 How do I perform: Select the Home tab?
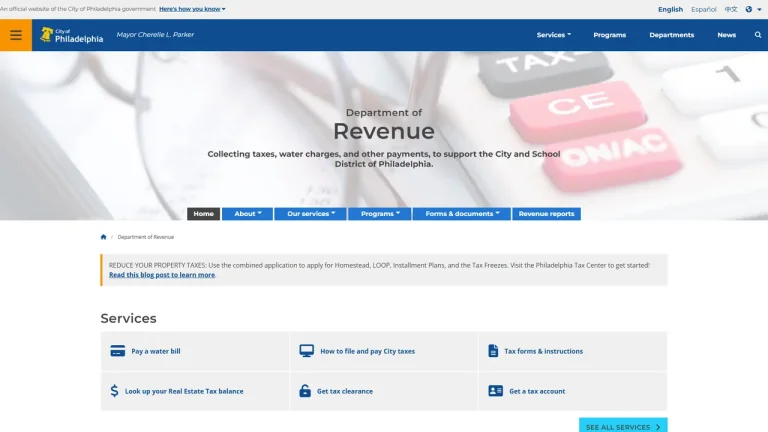click(203, 214)
